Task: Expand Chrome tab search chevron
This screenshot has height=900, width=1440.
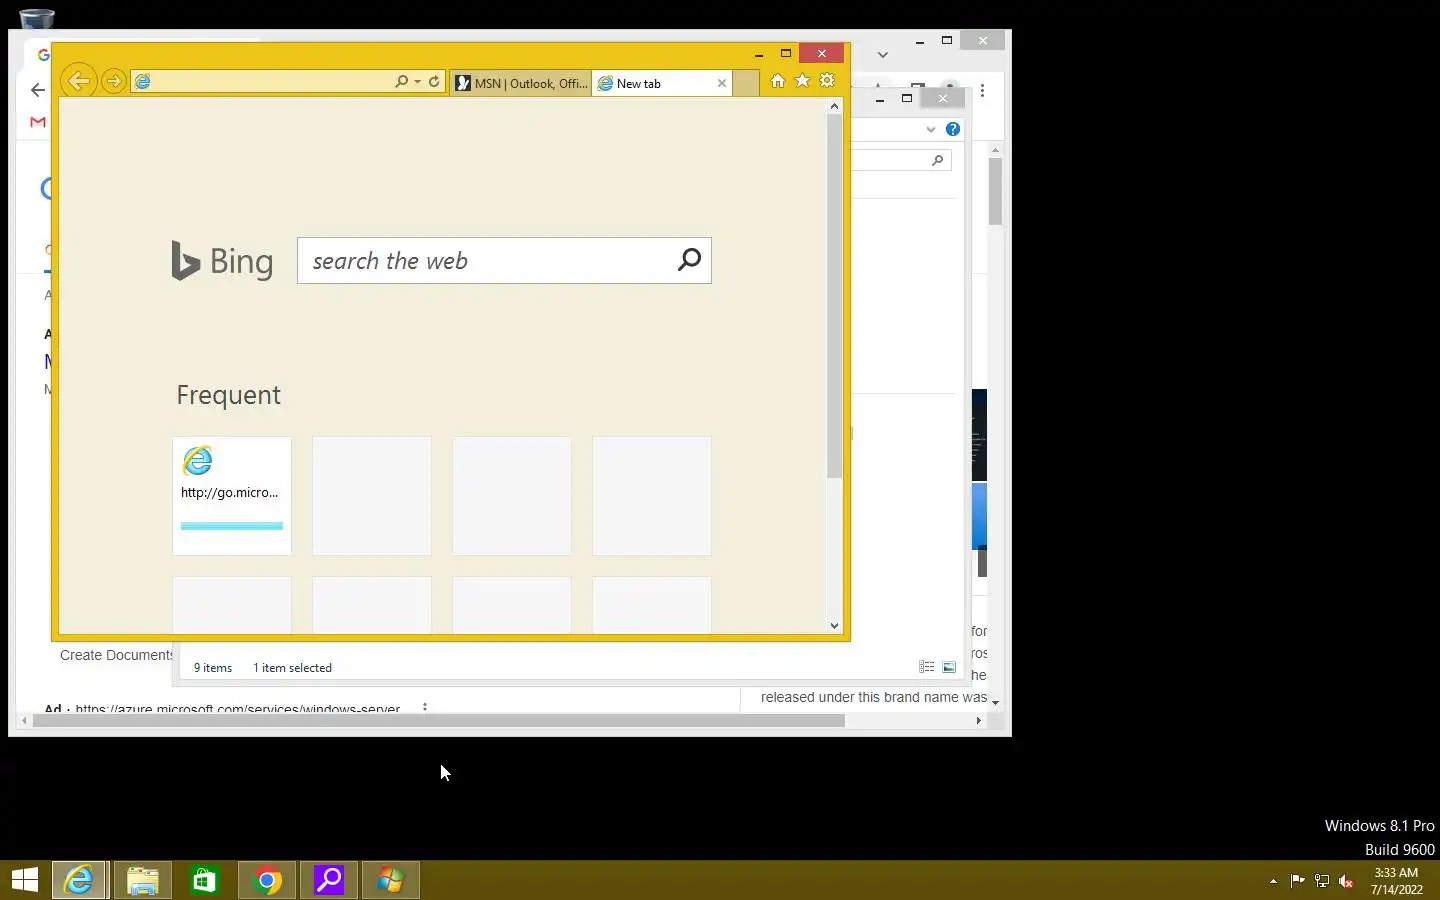Action: tap(882, 54)
